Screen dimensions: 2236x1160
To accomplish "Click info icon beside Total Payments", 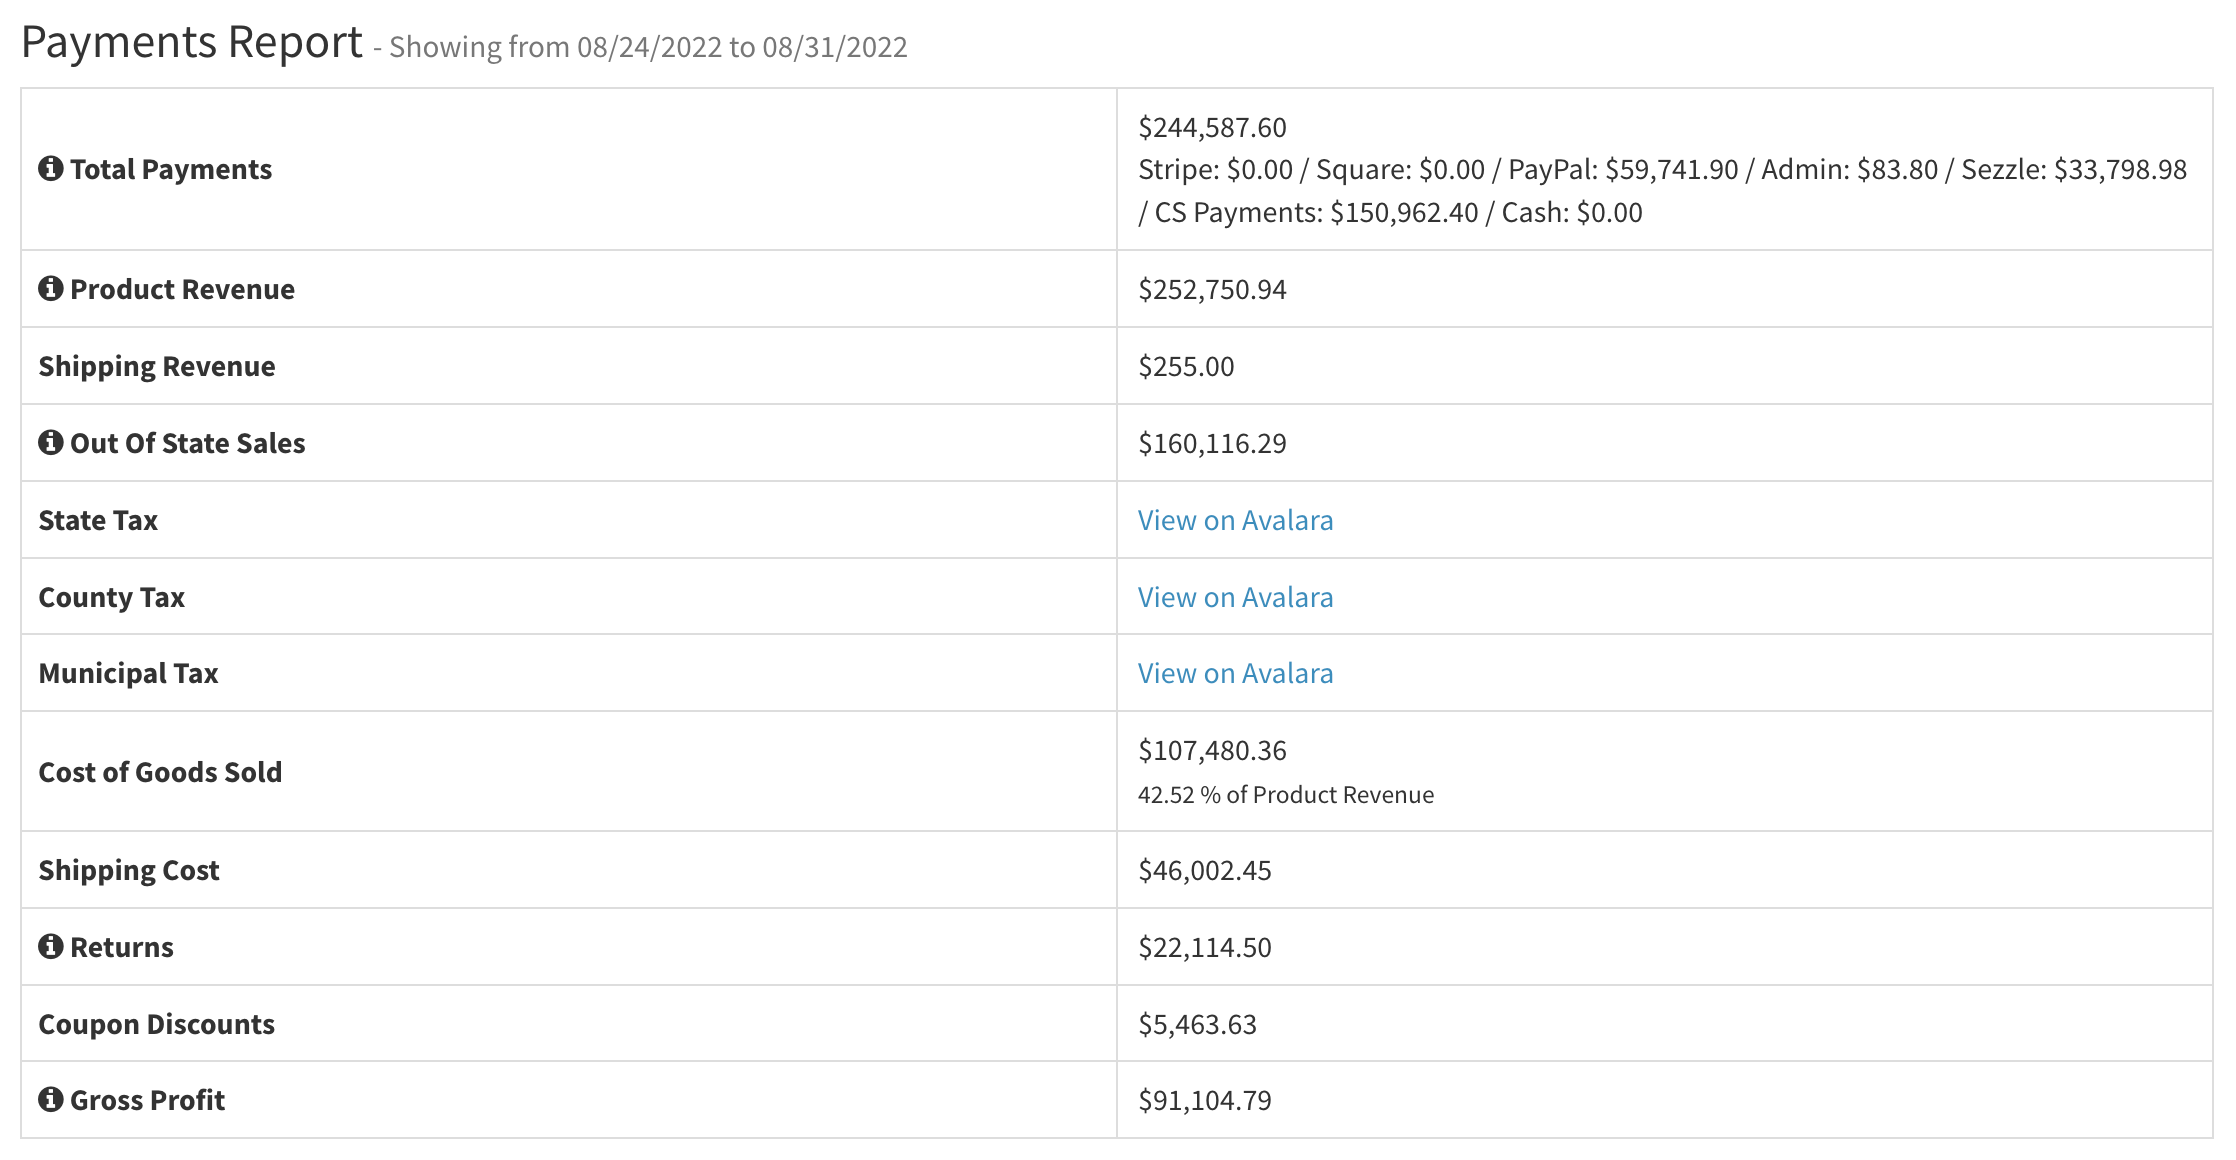I will 51,168.
